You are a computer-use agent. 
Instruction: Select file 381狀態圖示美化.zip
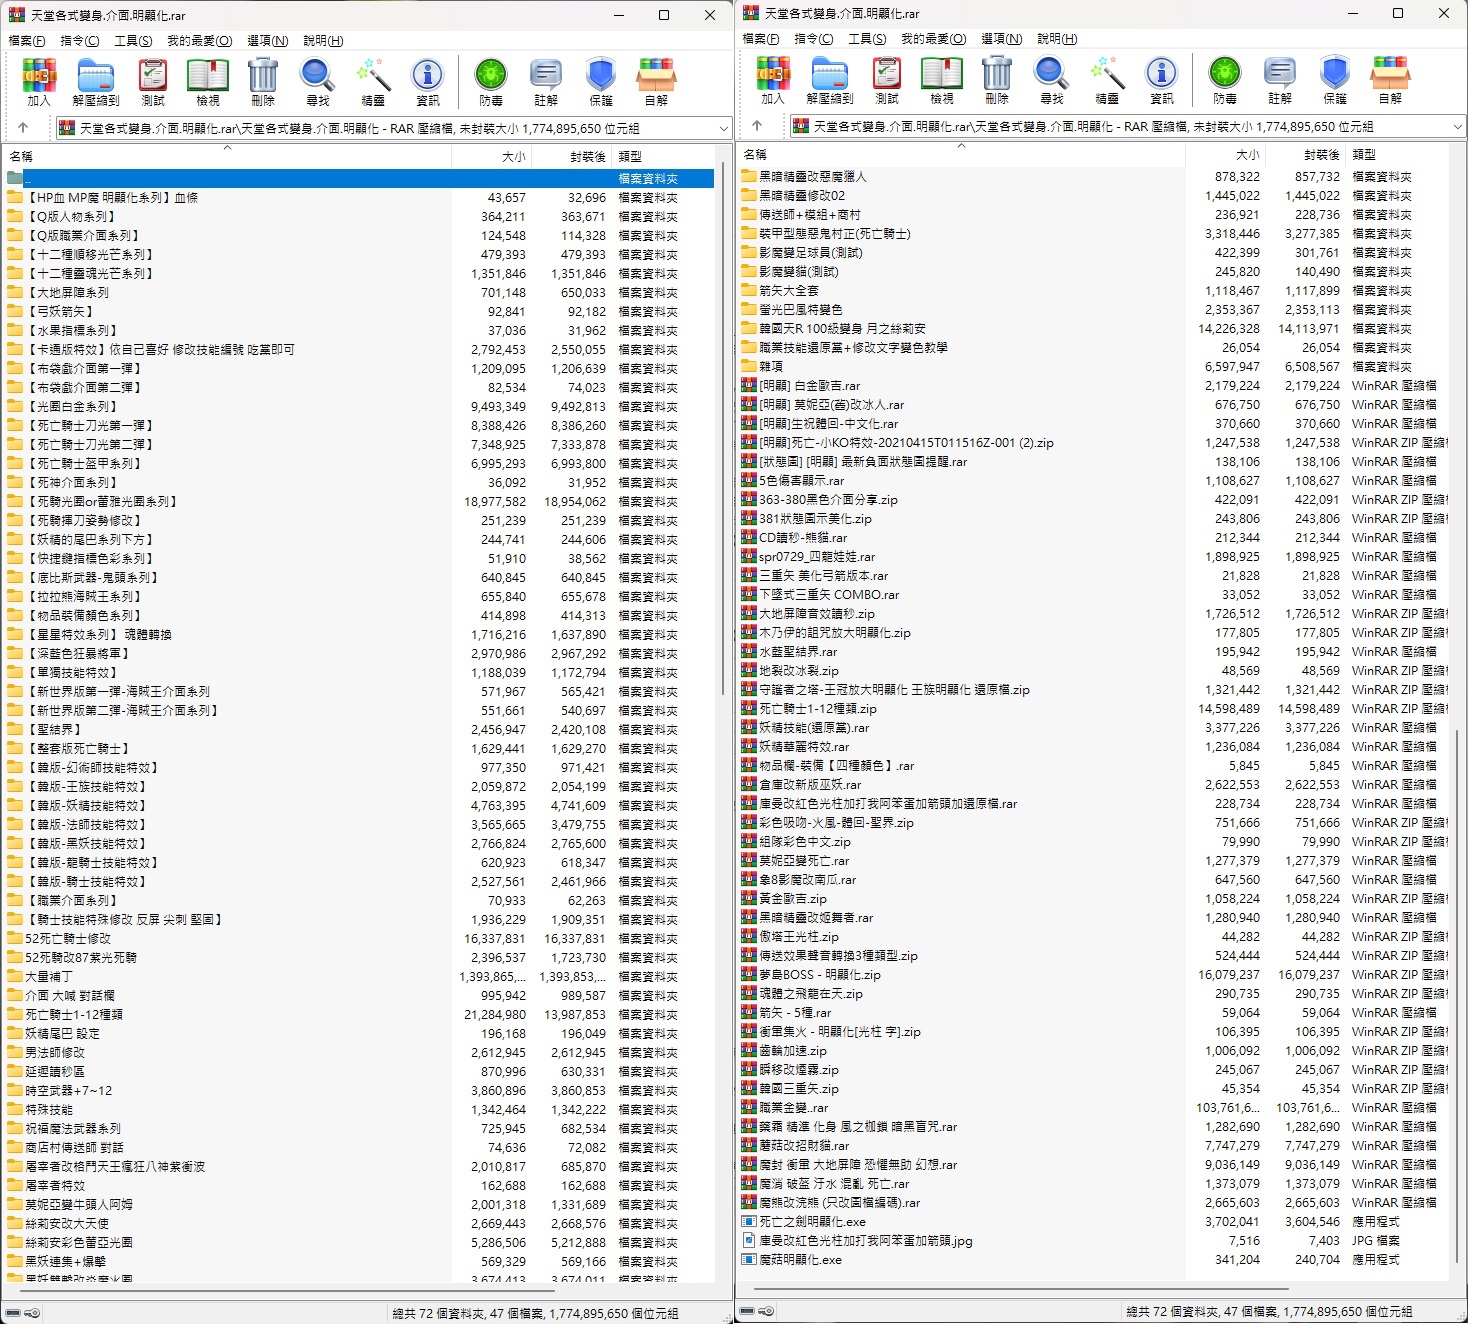1093,519
